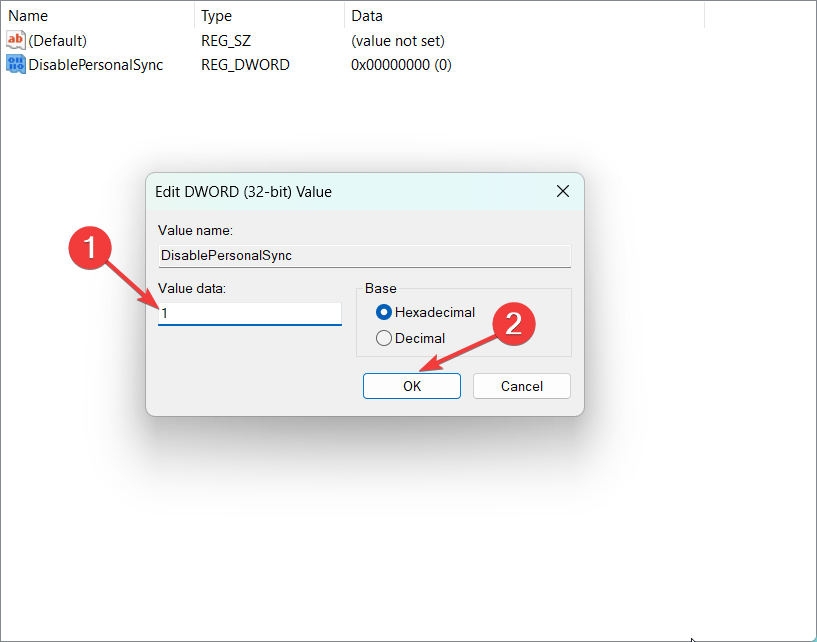Click the Edit DWORD (32-bit) Value title
Image resolution: width=817 pixels, height=642 pixels.
[243, 192]
